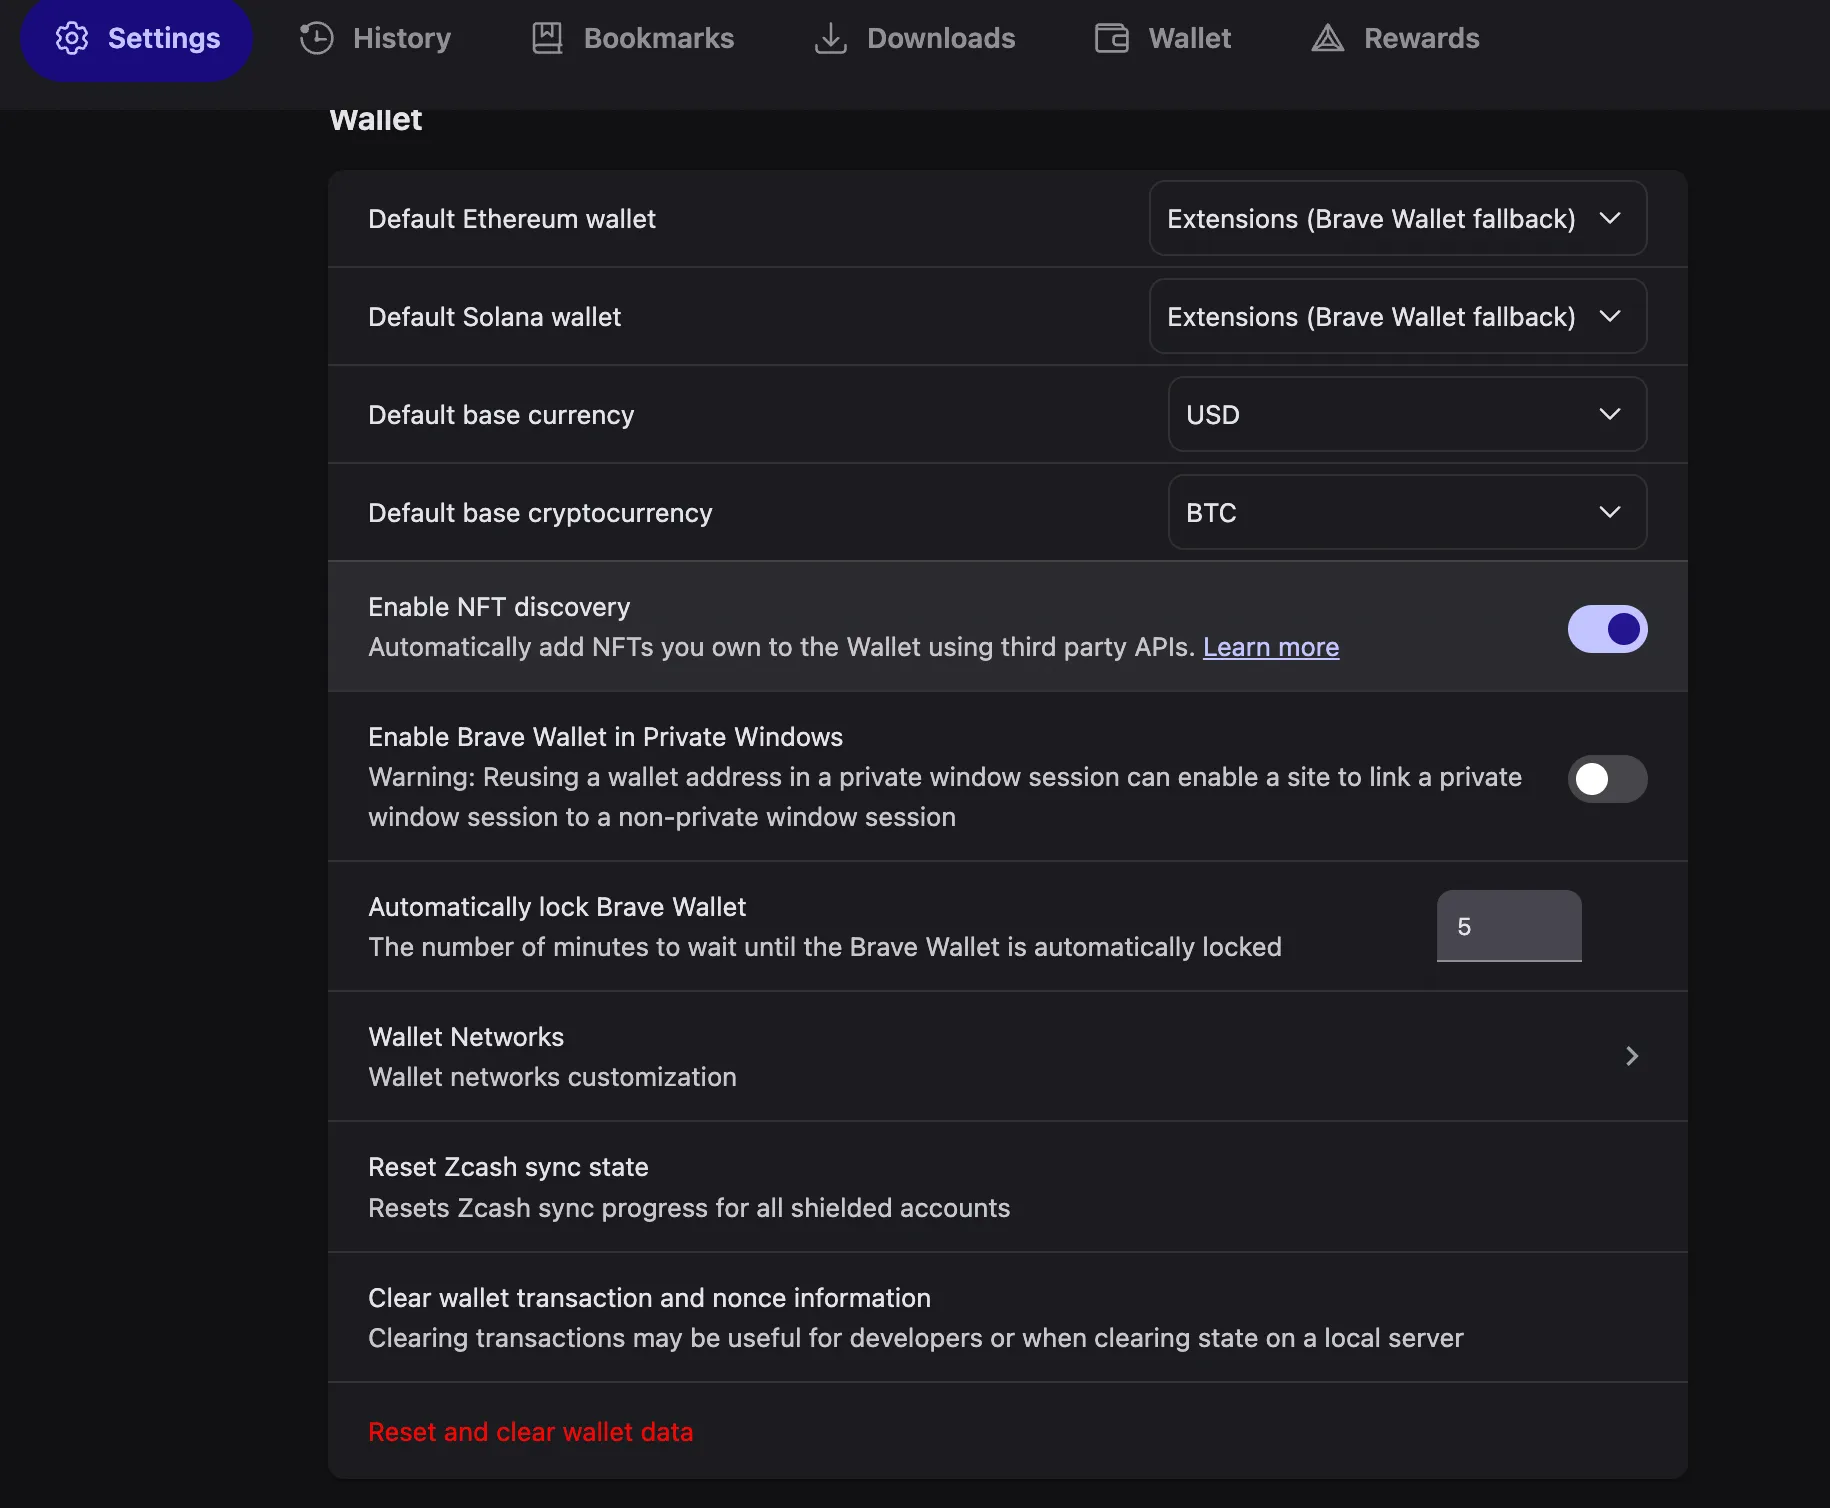
Task: Click Clear wallet transaction and nonce information
Action: point(1008,1317)
